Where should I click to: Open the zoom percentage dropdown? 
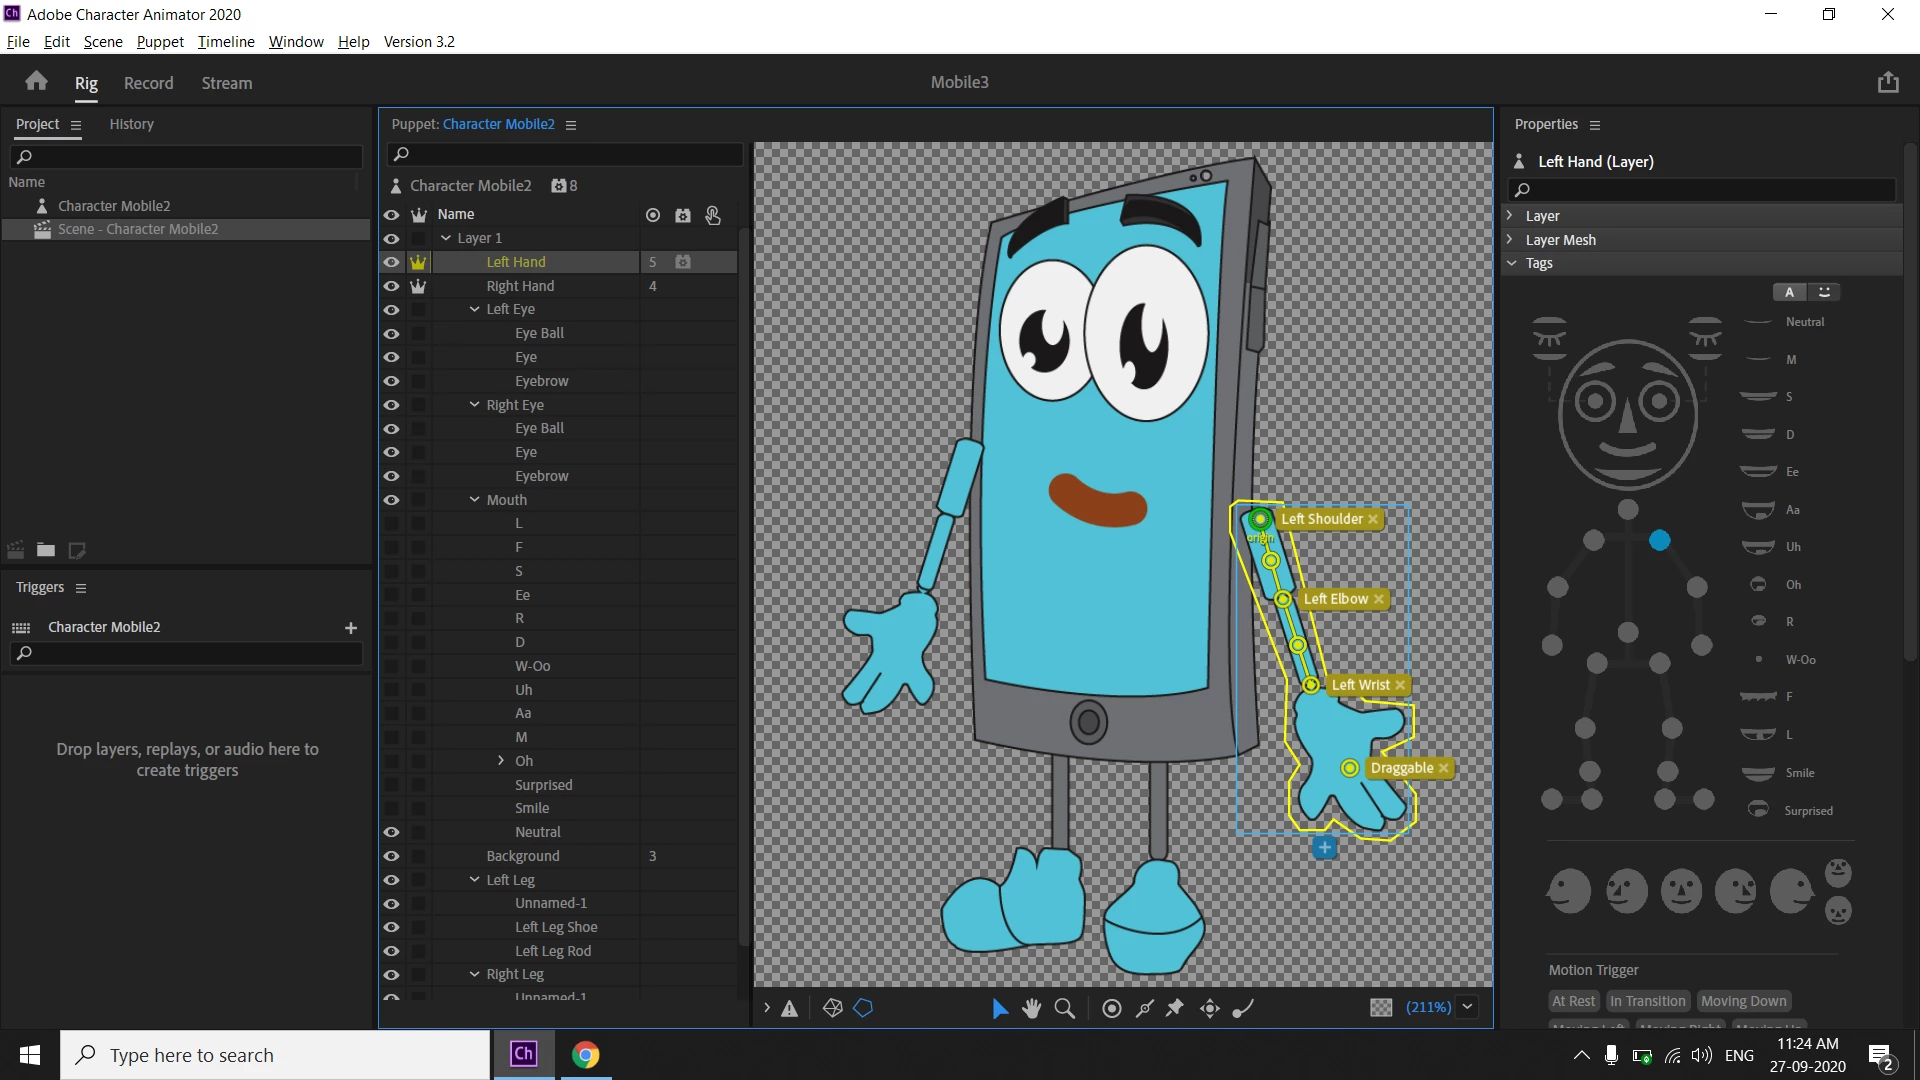pos(1468,1008)
